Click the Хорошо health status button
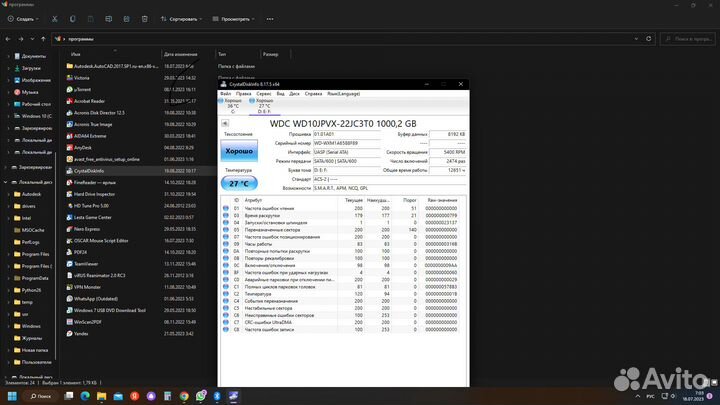Image resolution: width=720 pixels, height=405 pixels. pos(239,151)
